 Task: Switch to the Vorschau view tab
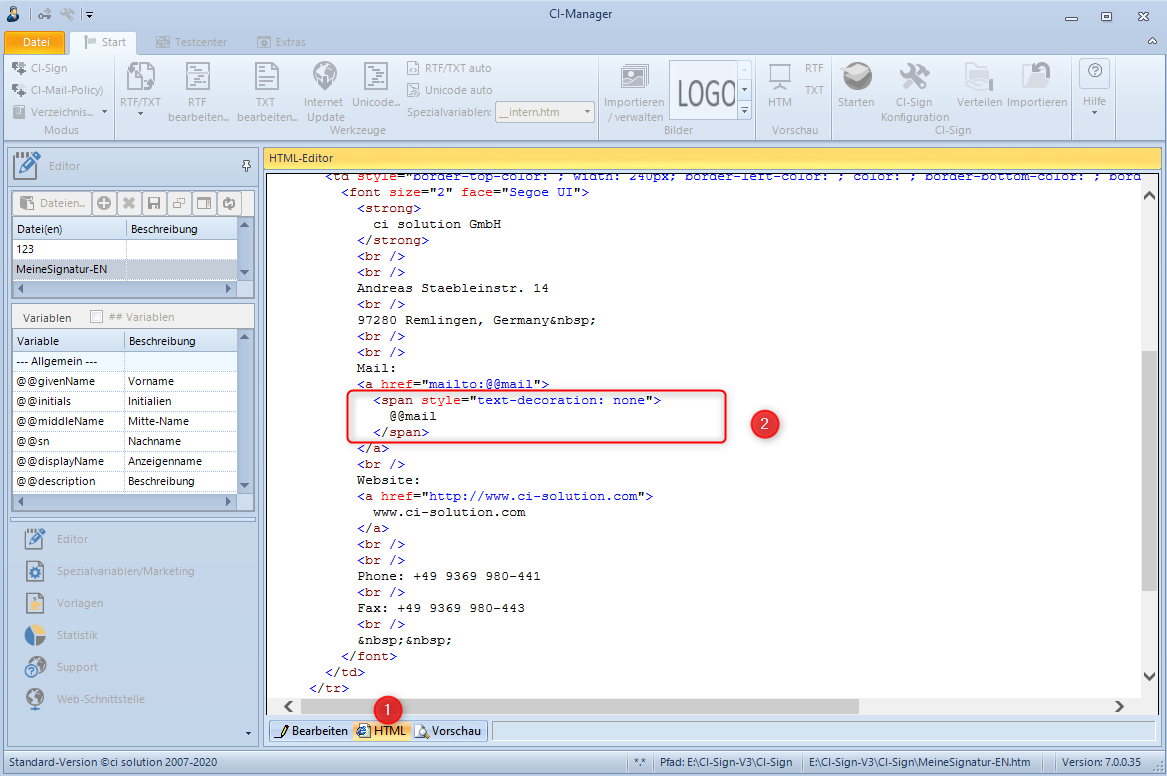coord(449,731)
